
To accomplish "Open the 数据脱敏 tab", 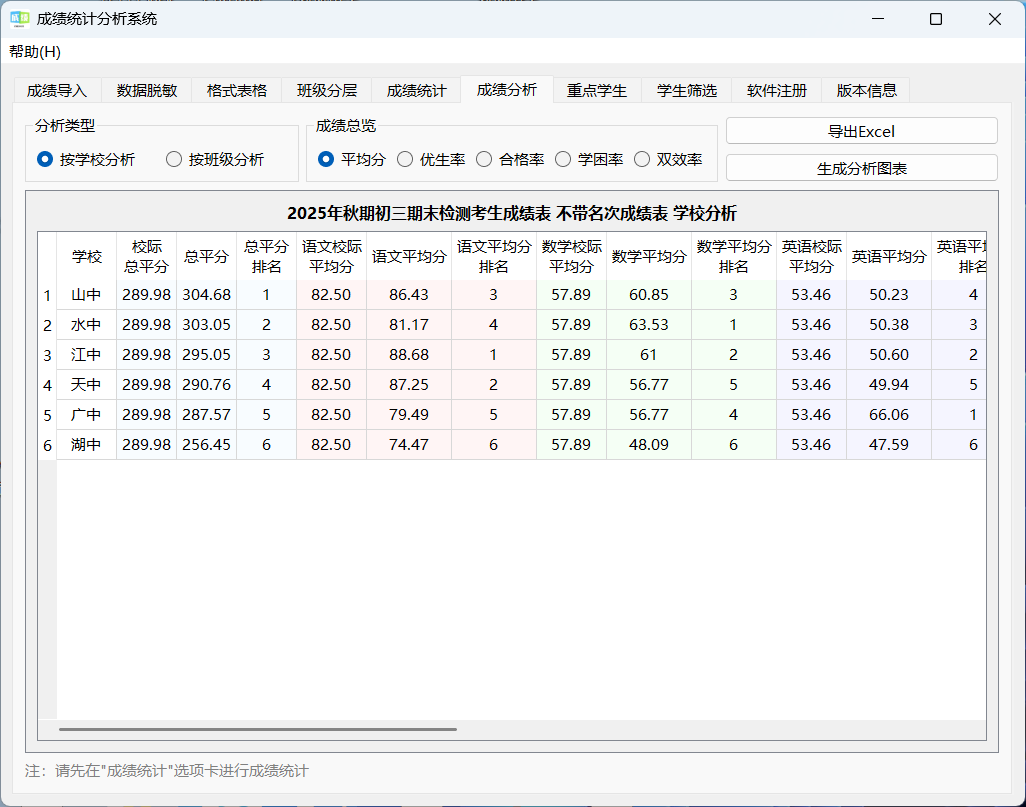I will (145, 89).
